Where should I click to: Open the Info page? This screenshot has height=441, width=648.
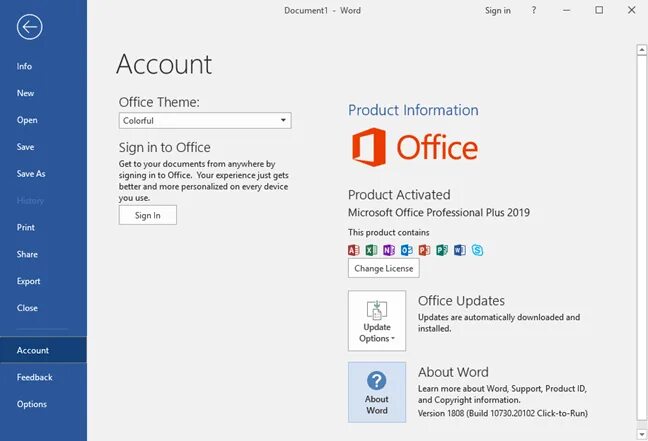tap(25, 66)
